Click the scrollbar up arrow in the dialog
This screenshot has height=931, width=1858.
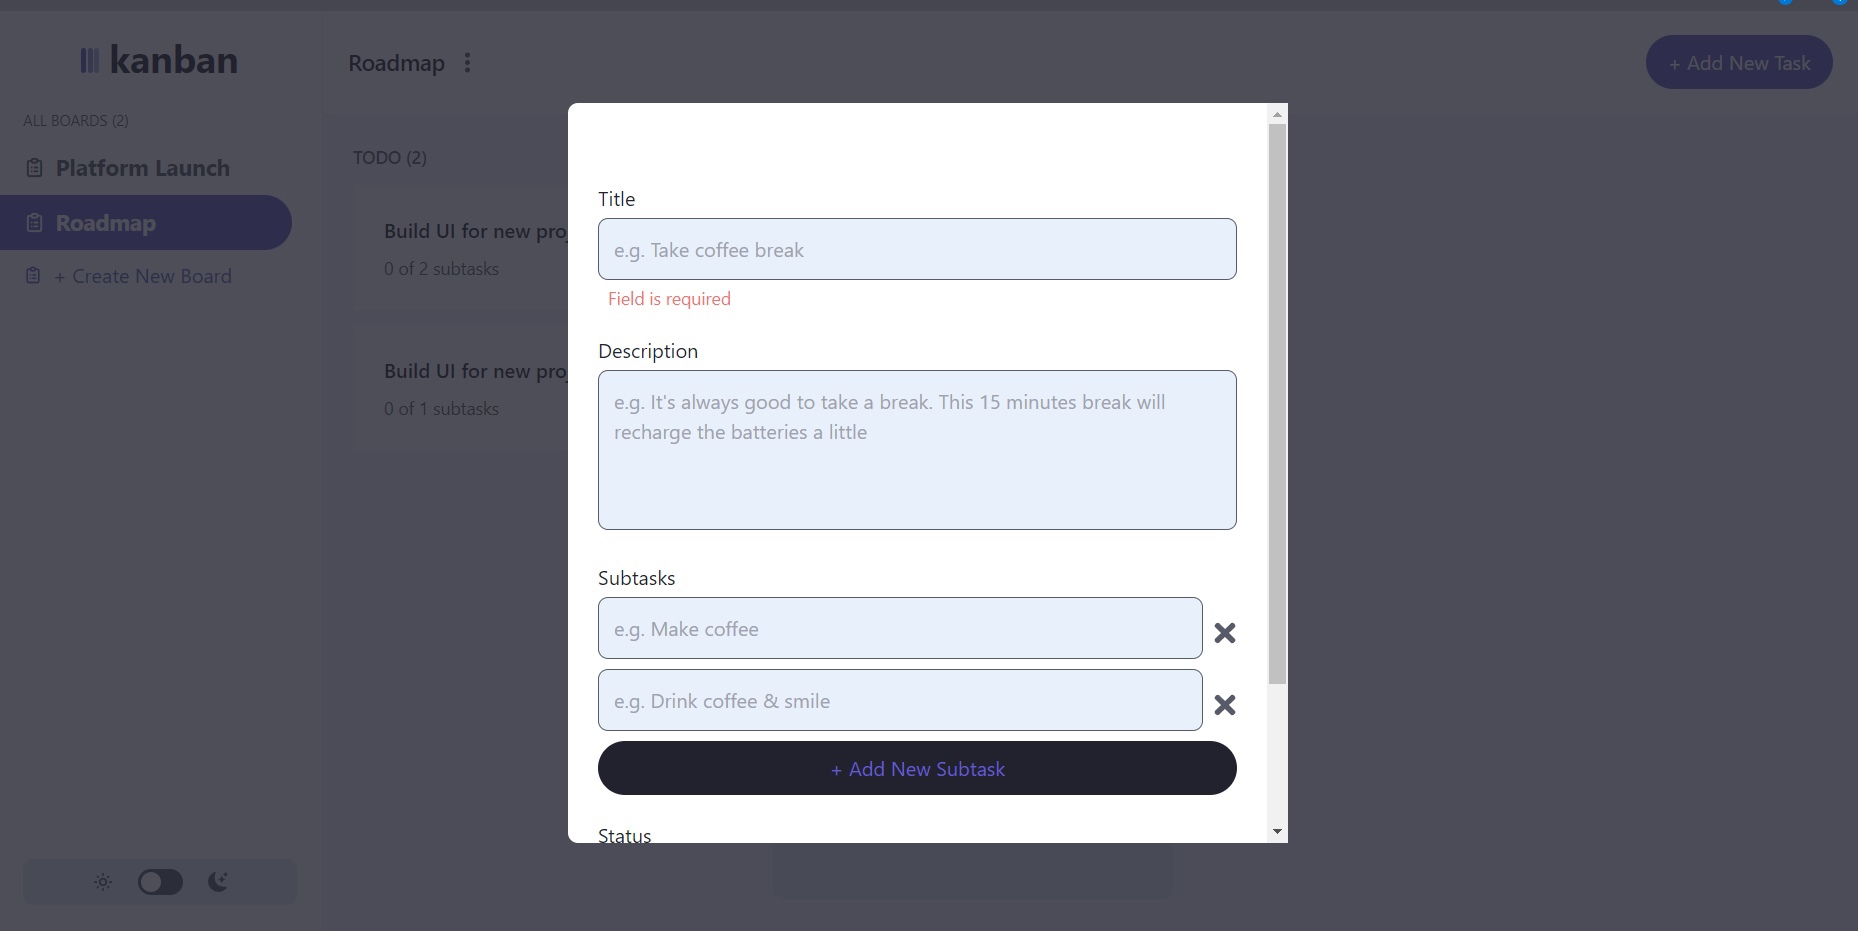(x=1277, y=113)
